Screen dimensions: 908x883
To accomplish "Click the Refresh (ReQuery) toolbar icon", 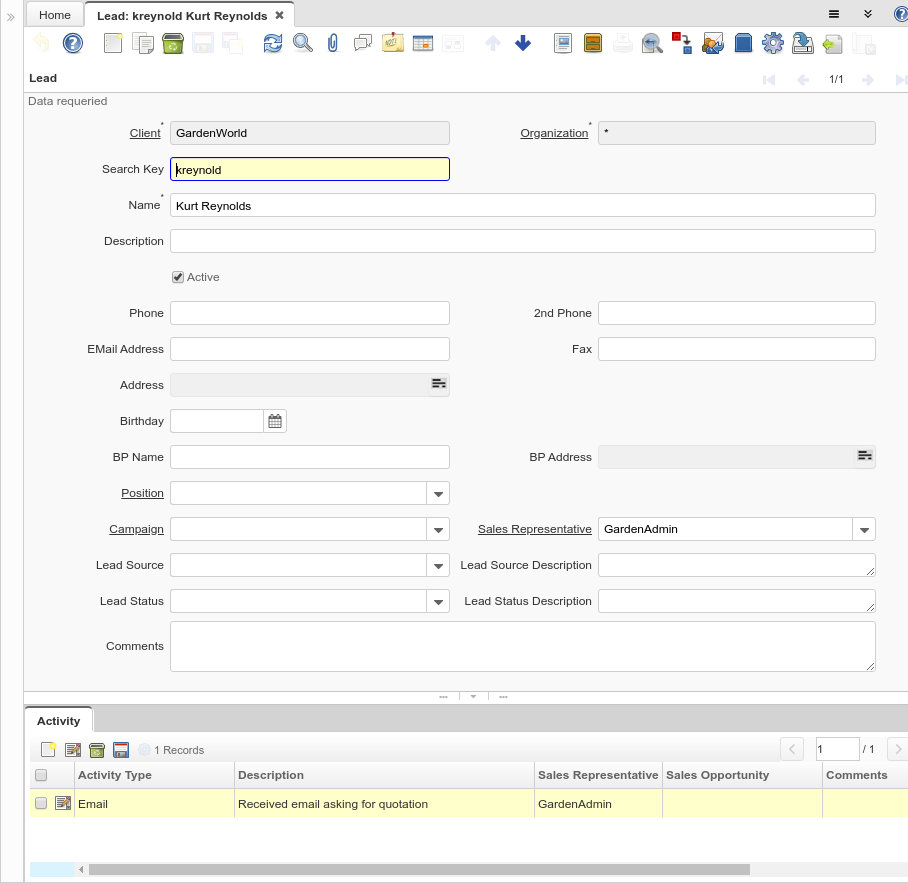I will [x=272, y=43].
